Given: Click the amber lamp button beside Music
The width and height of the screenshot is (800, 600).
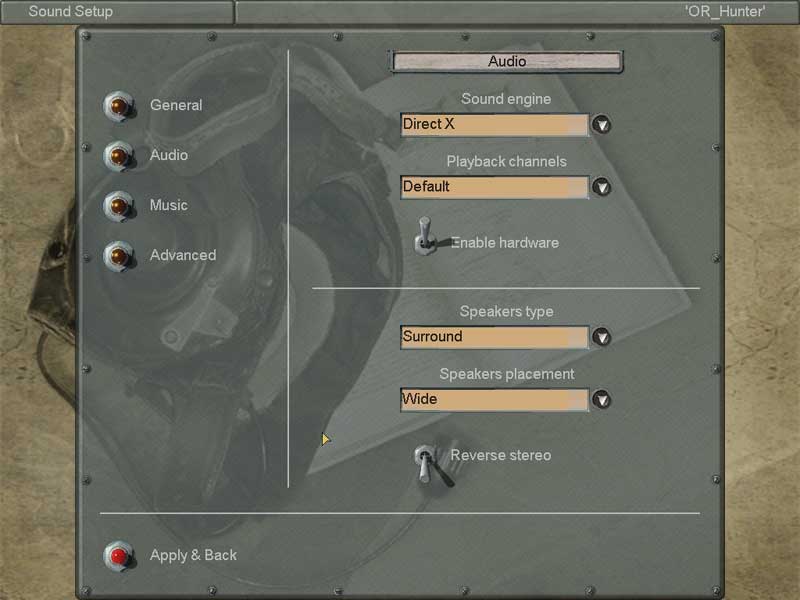Looking at the screenshot, I should point(119,206).
